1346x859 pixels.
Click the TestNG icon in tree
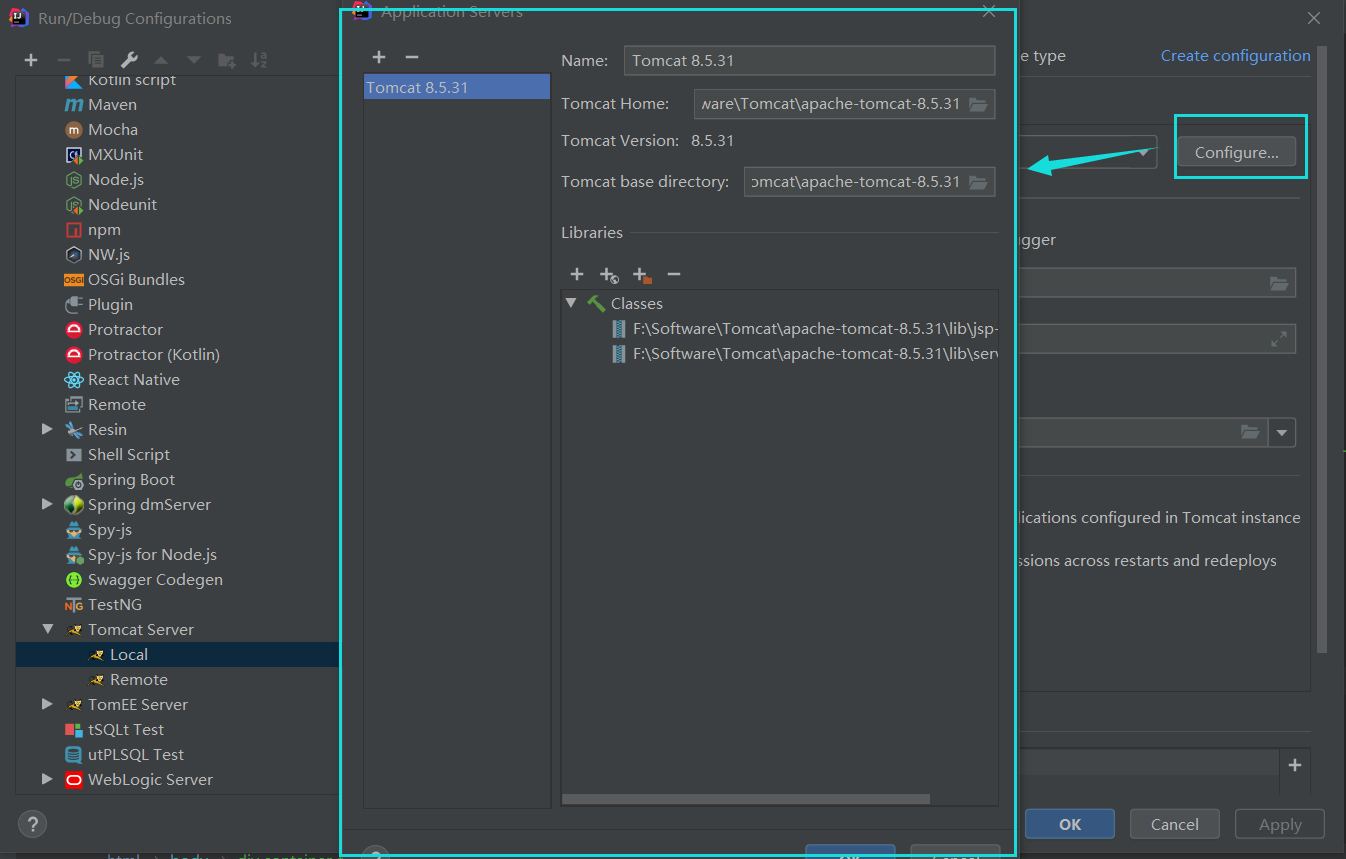(x=73, y=604)
